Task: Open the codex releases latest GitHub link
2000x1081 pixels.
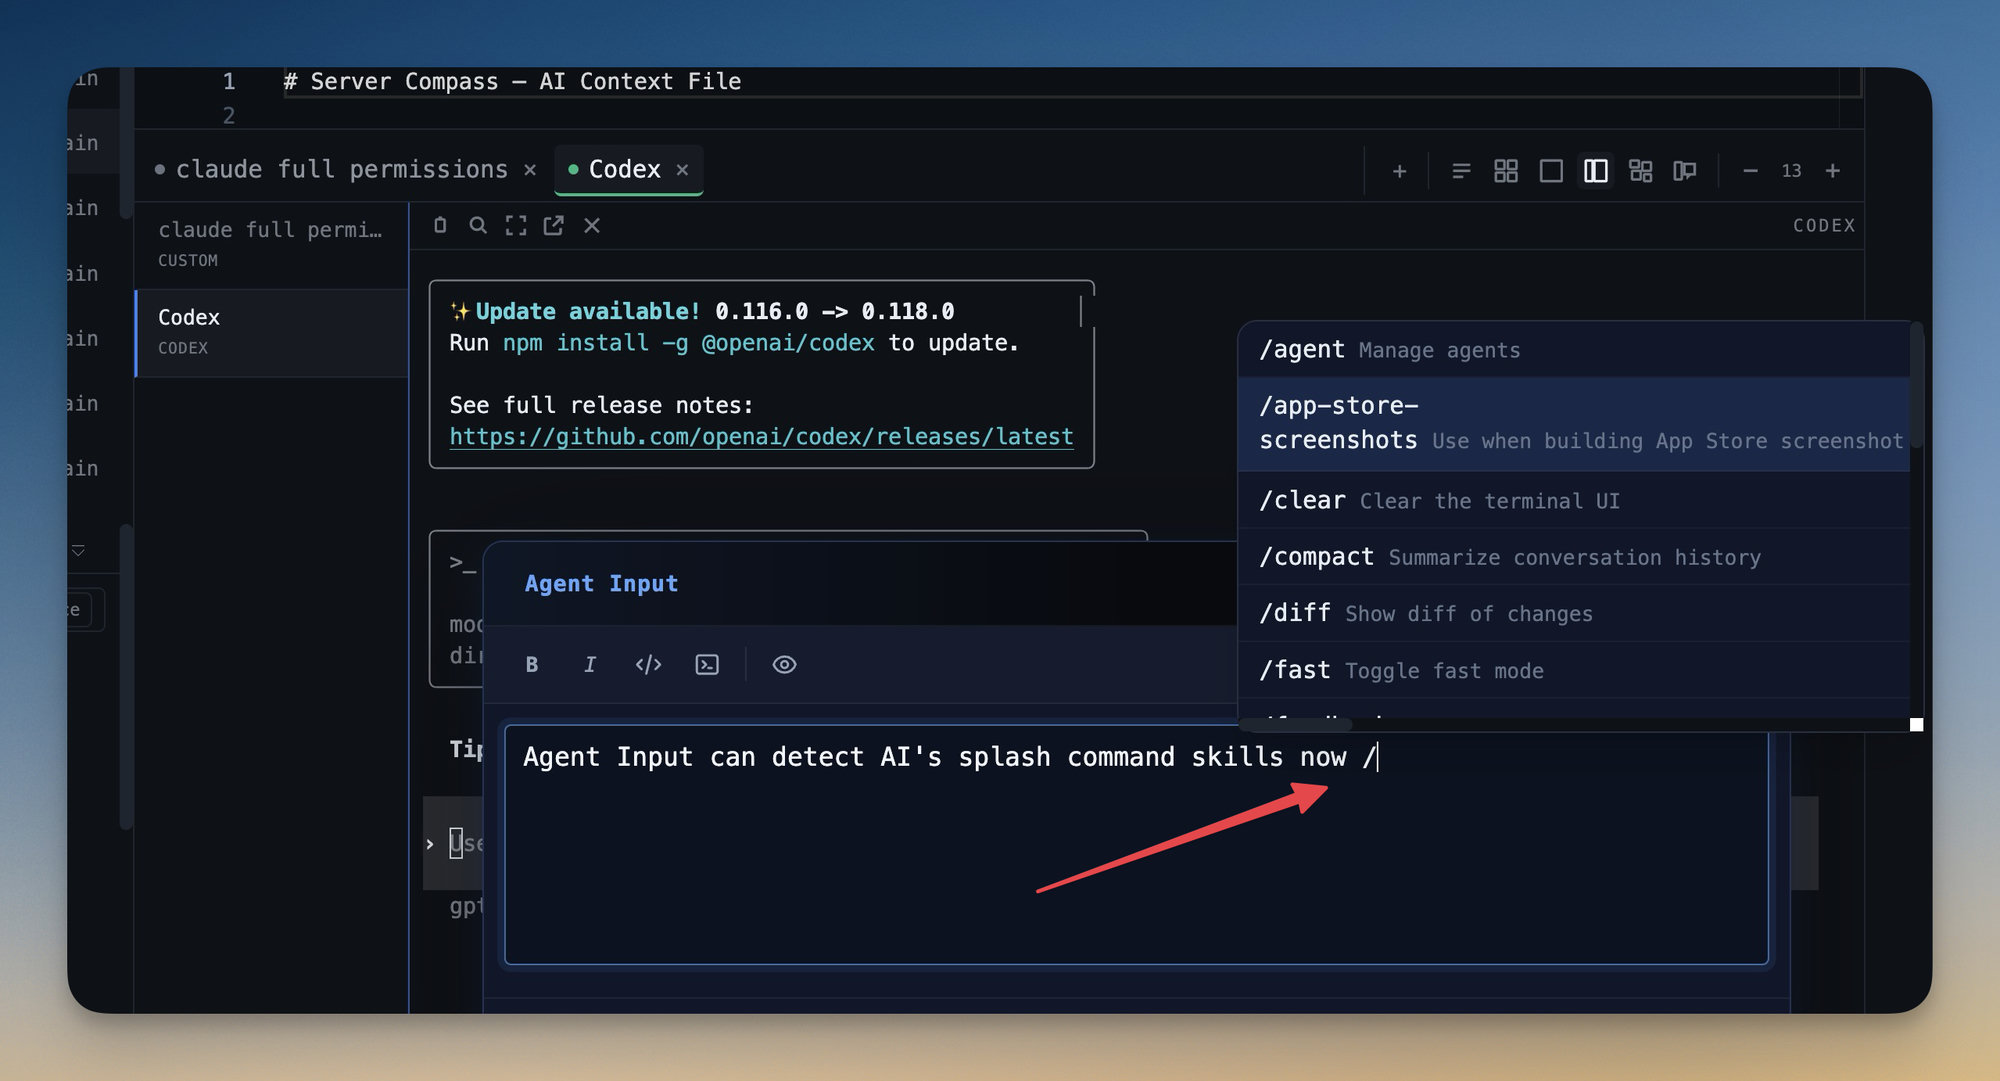Action: (761, 437)
